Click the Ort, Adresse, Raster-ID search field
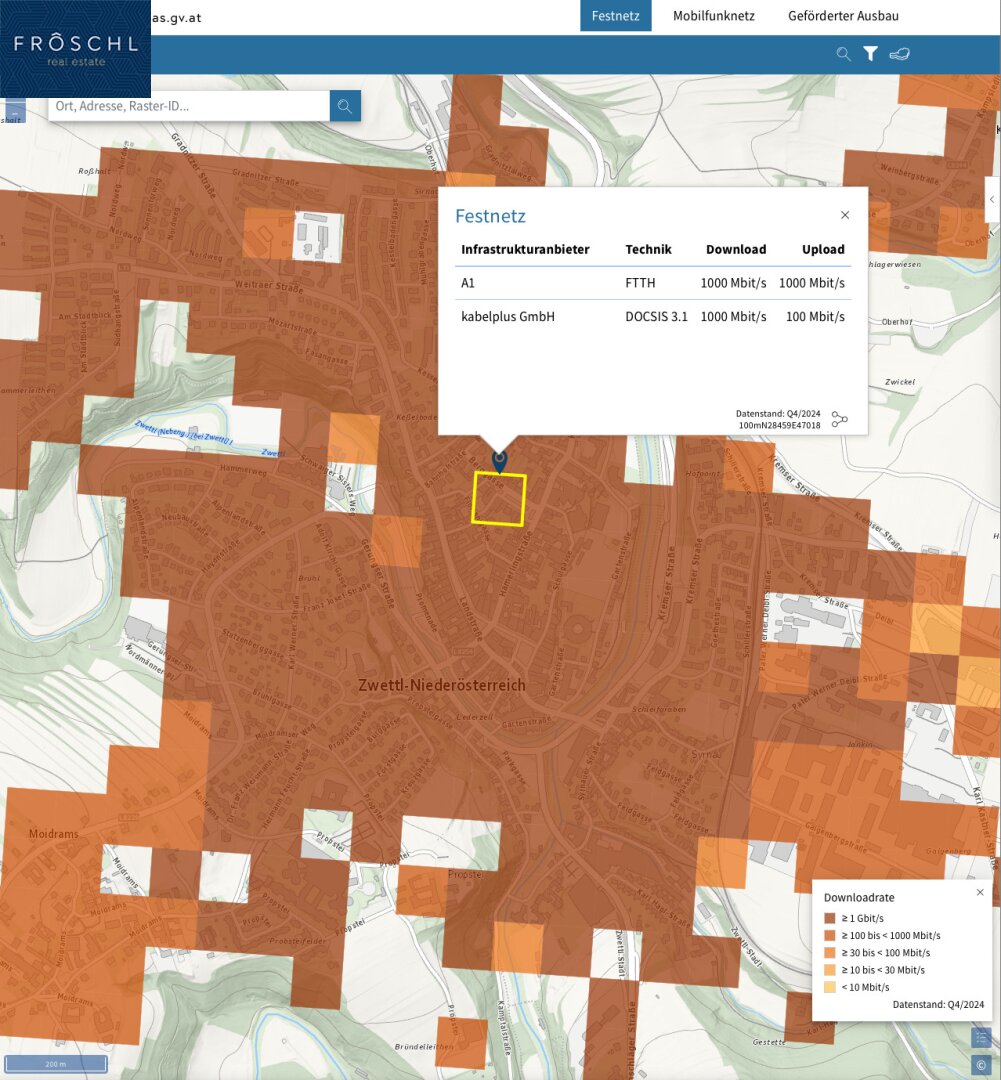 (x=189, y=106)
